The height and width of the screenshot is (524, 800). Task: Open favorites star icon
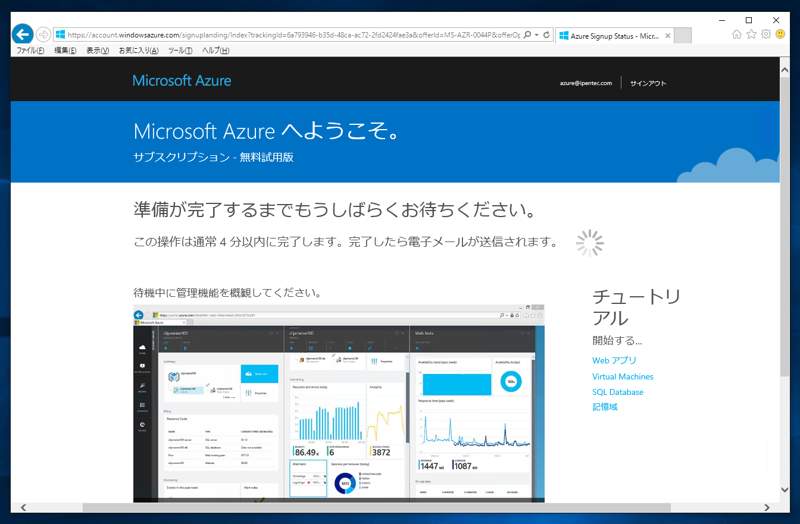[751, 34]
